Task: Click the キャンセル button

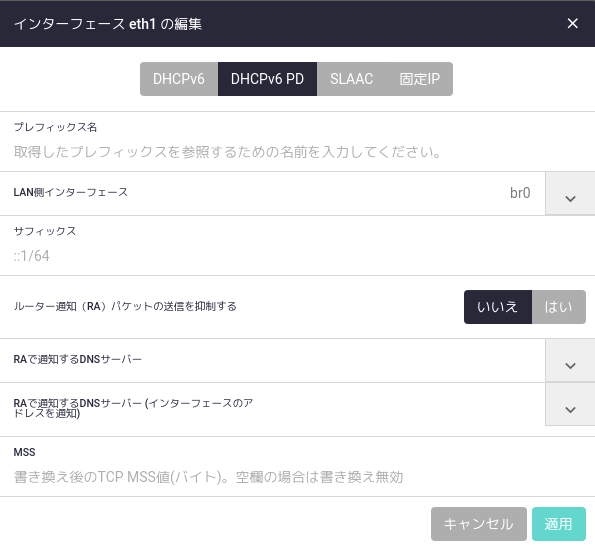Action: 479,524
